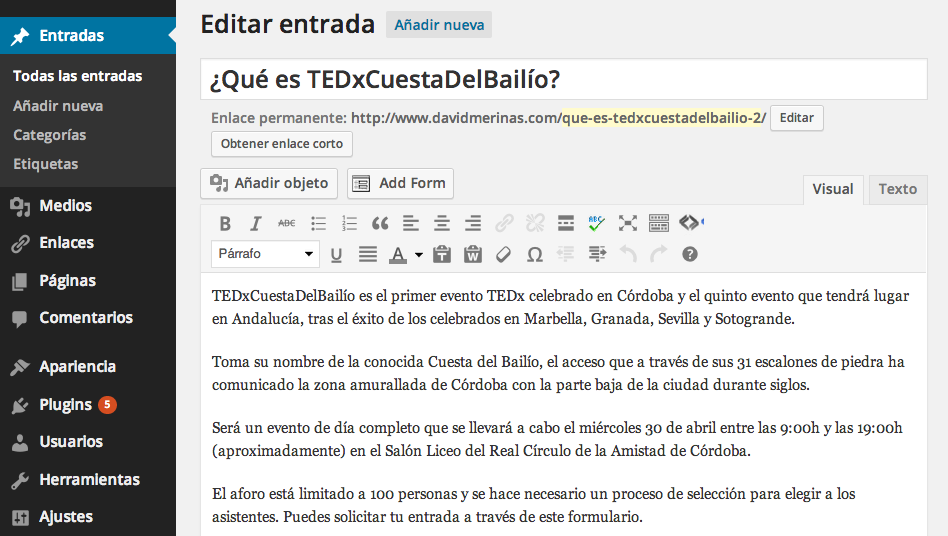The height and width of the screenshot is (536, 948).
Task: Paste from Word
Action: [x=473, y=254]
